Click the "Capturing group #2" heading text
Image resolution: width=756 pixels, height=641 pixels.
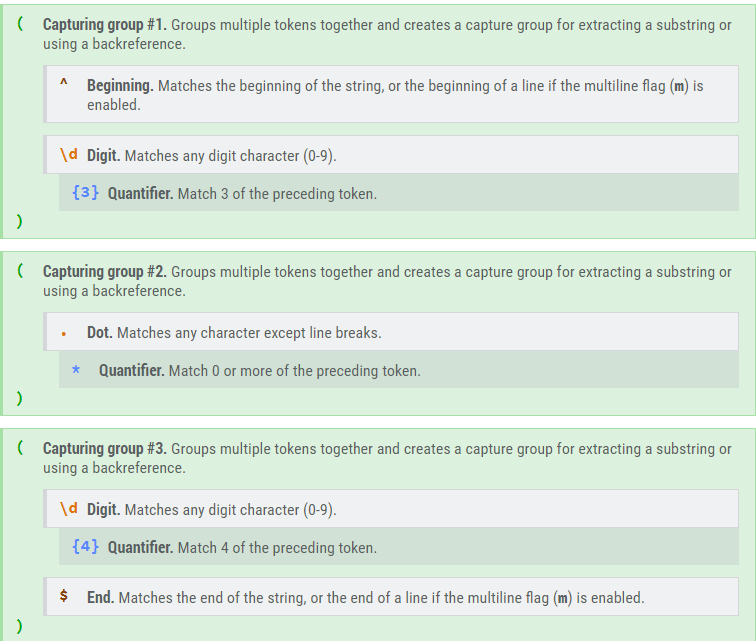[104, 272]
